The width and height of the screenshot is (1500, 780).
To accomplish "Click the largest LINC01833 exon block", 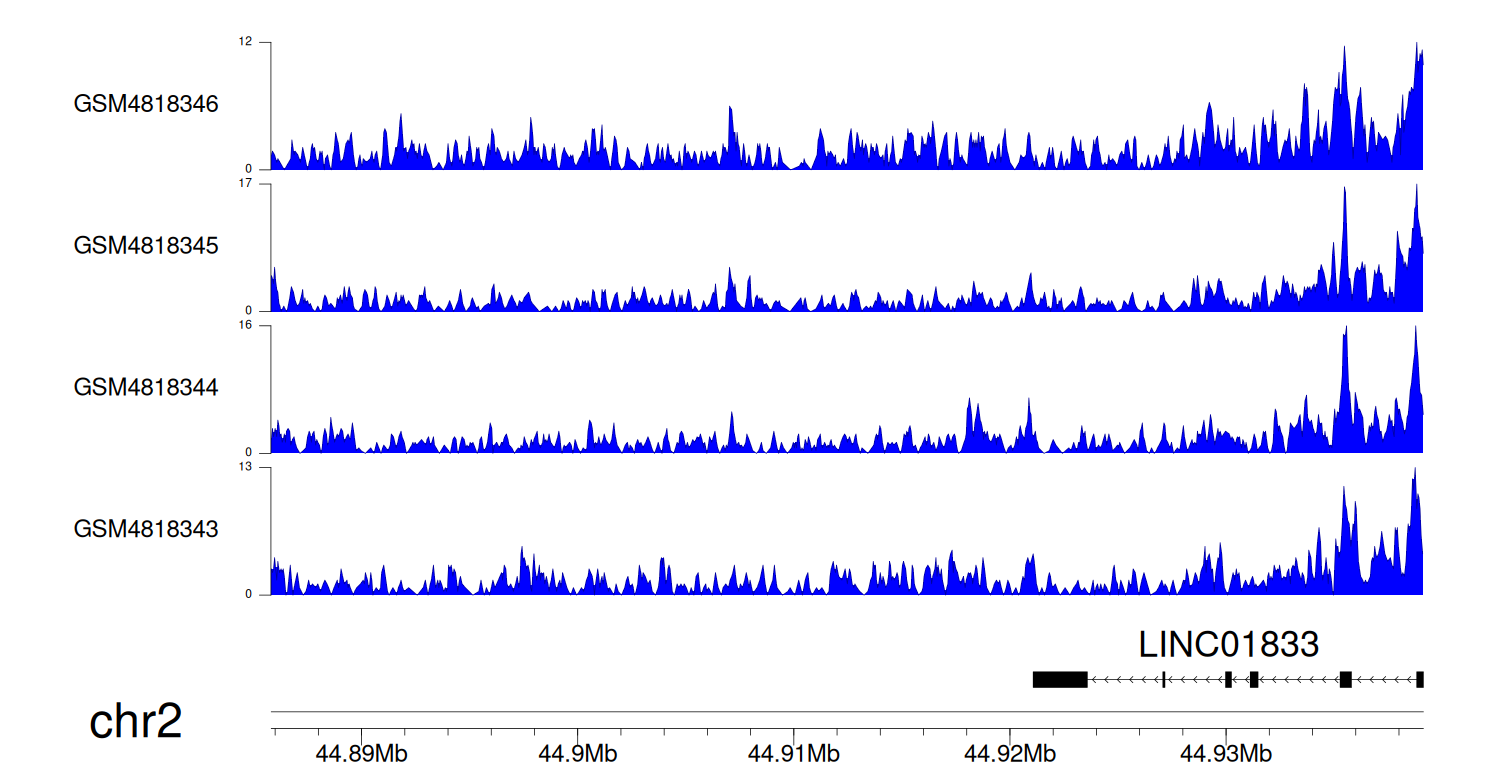I will coord(1060,680).
